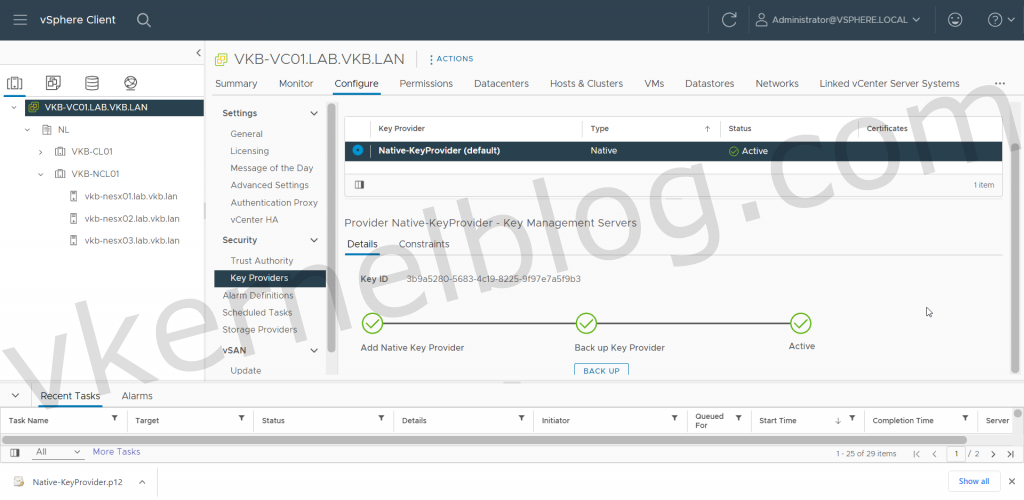Collapse the Security section

pos(313,240)
